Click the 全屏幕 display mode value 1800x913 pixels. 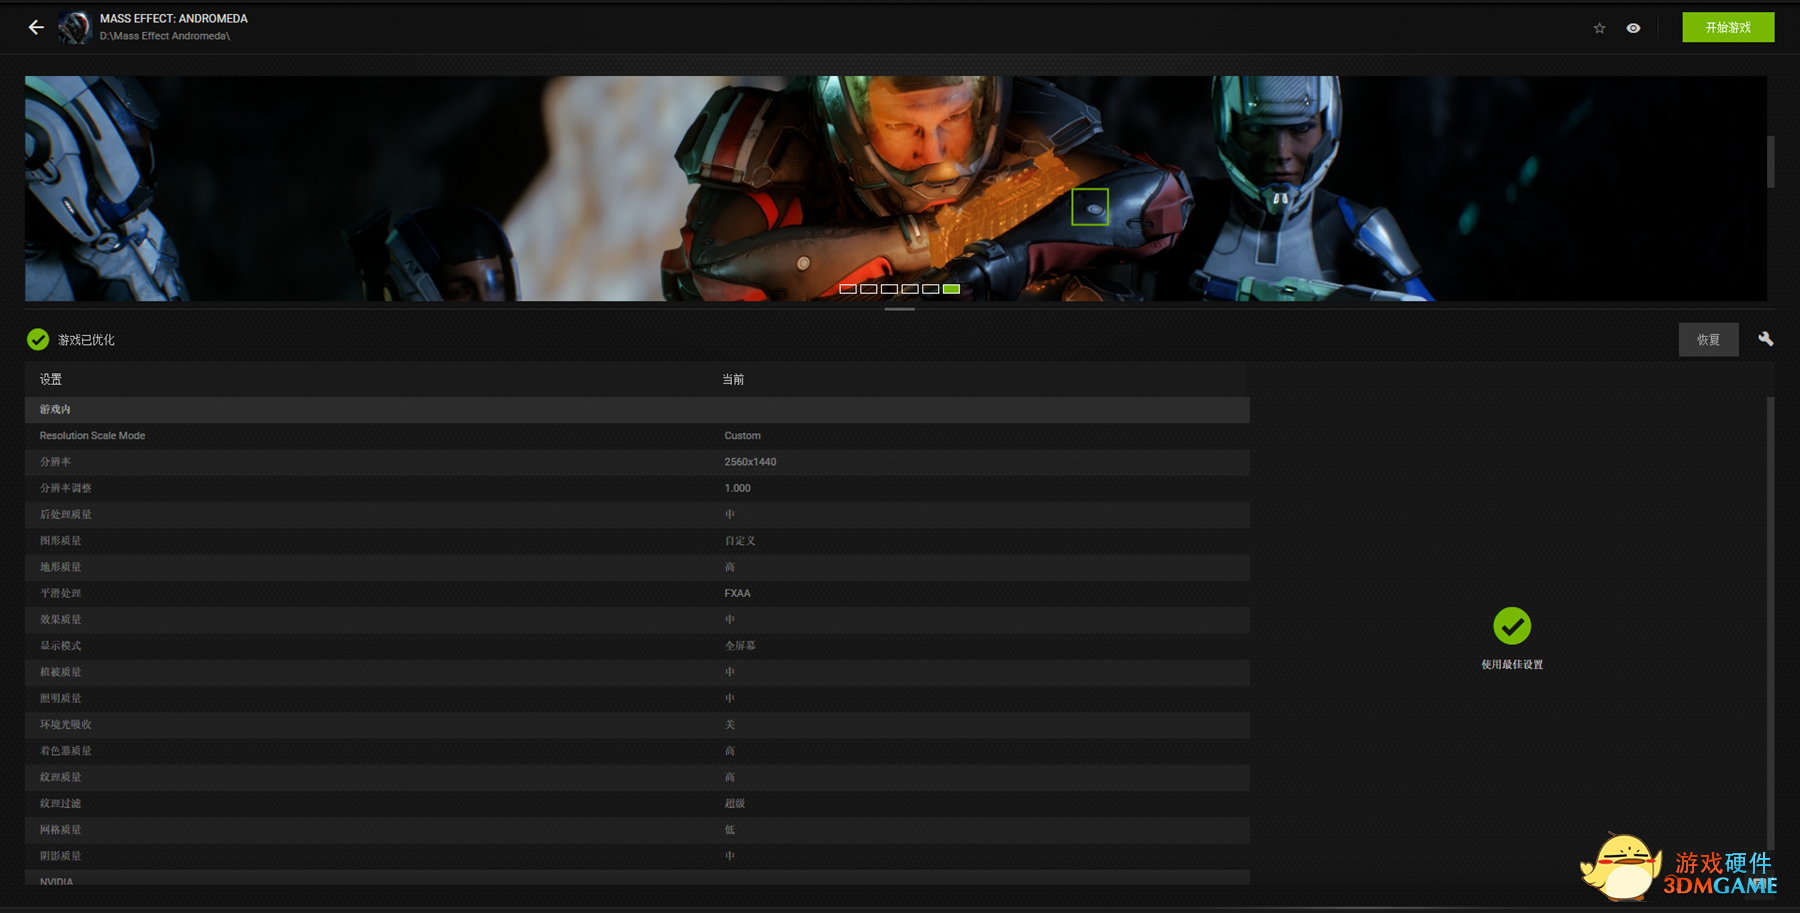click(x=740, y=646)
